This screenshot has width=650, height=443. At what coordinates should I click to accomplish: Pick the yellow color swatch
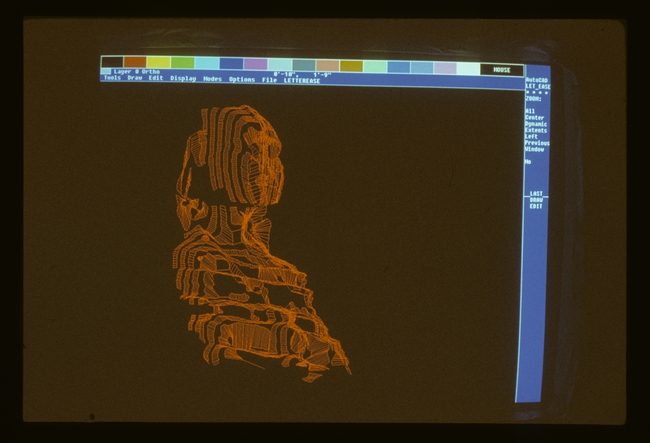click(x=158, y=62)
